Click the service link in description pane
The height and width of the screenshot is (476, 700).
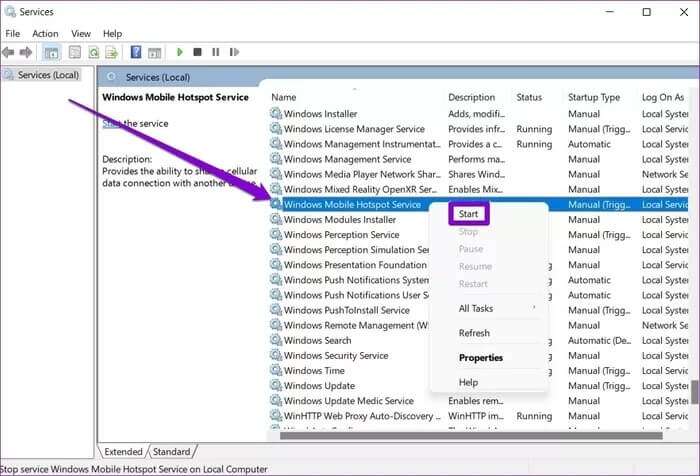[x=111, y=123]
